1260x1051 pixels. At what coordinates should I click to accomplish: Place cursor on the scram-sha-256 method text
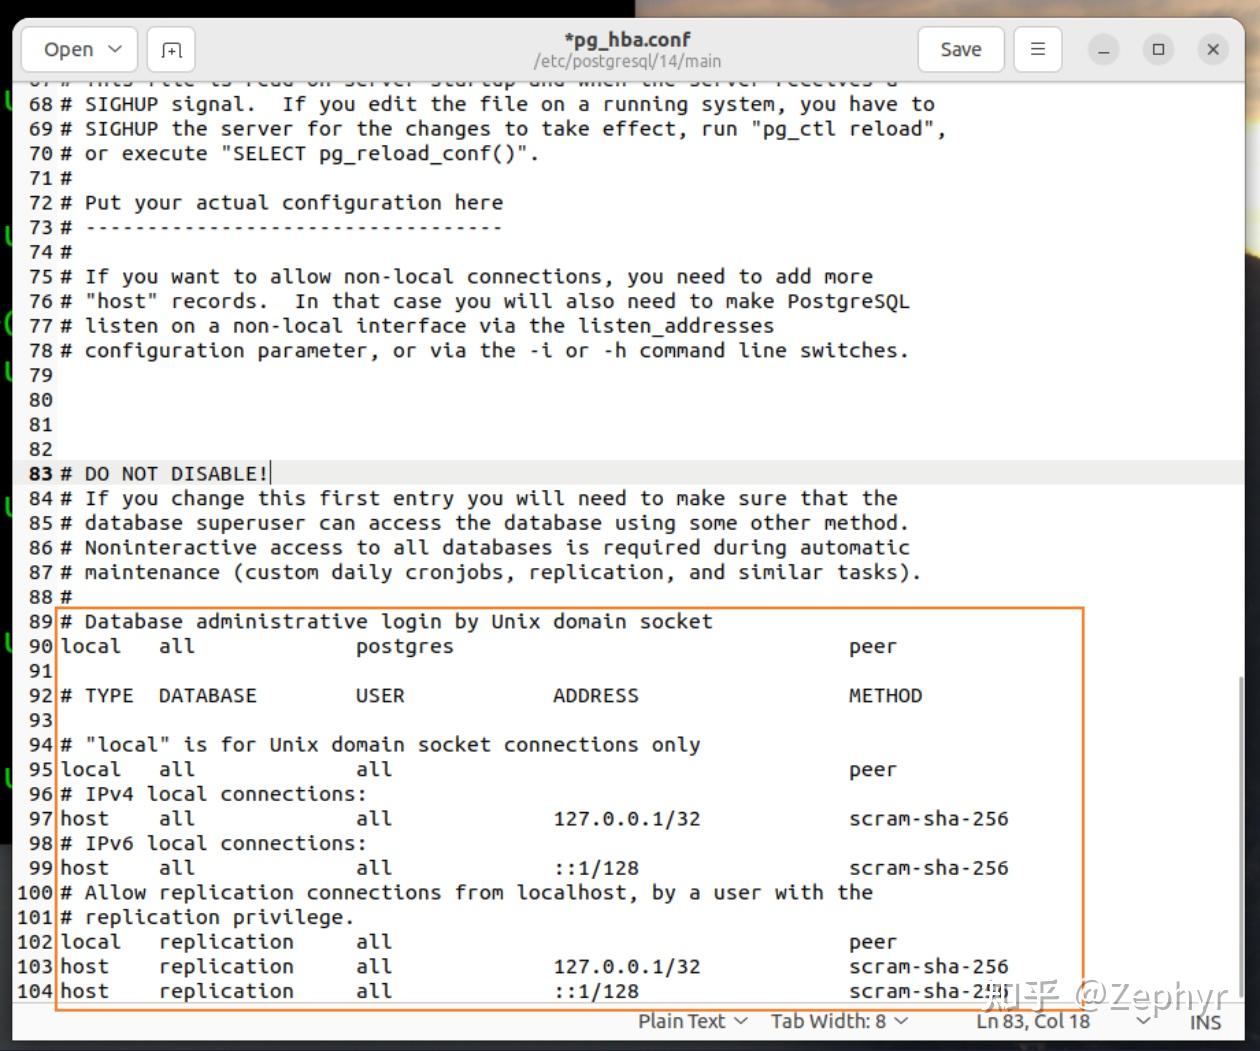click(928, 818)
